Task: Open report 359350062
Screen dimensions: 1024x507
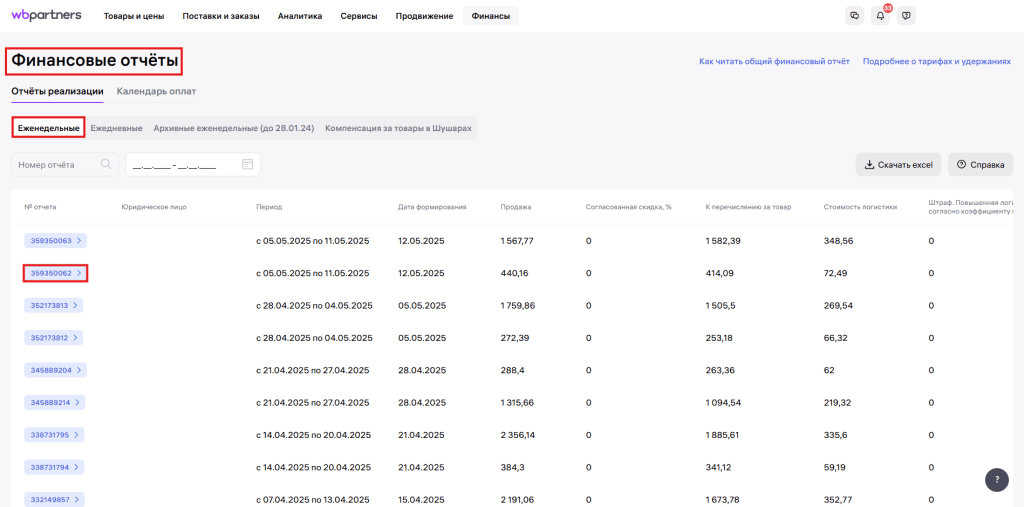Action: [56, 273]
